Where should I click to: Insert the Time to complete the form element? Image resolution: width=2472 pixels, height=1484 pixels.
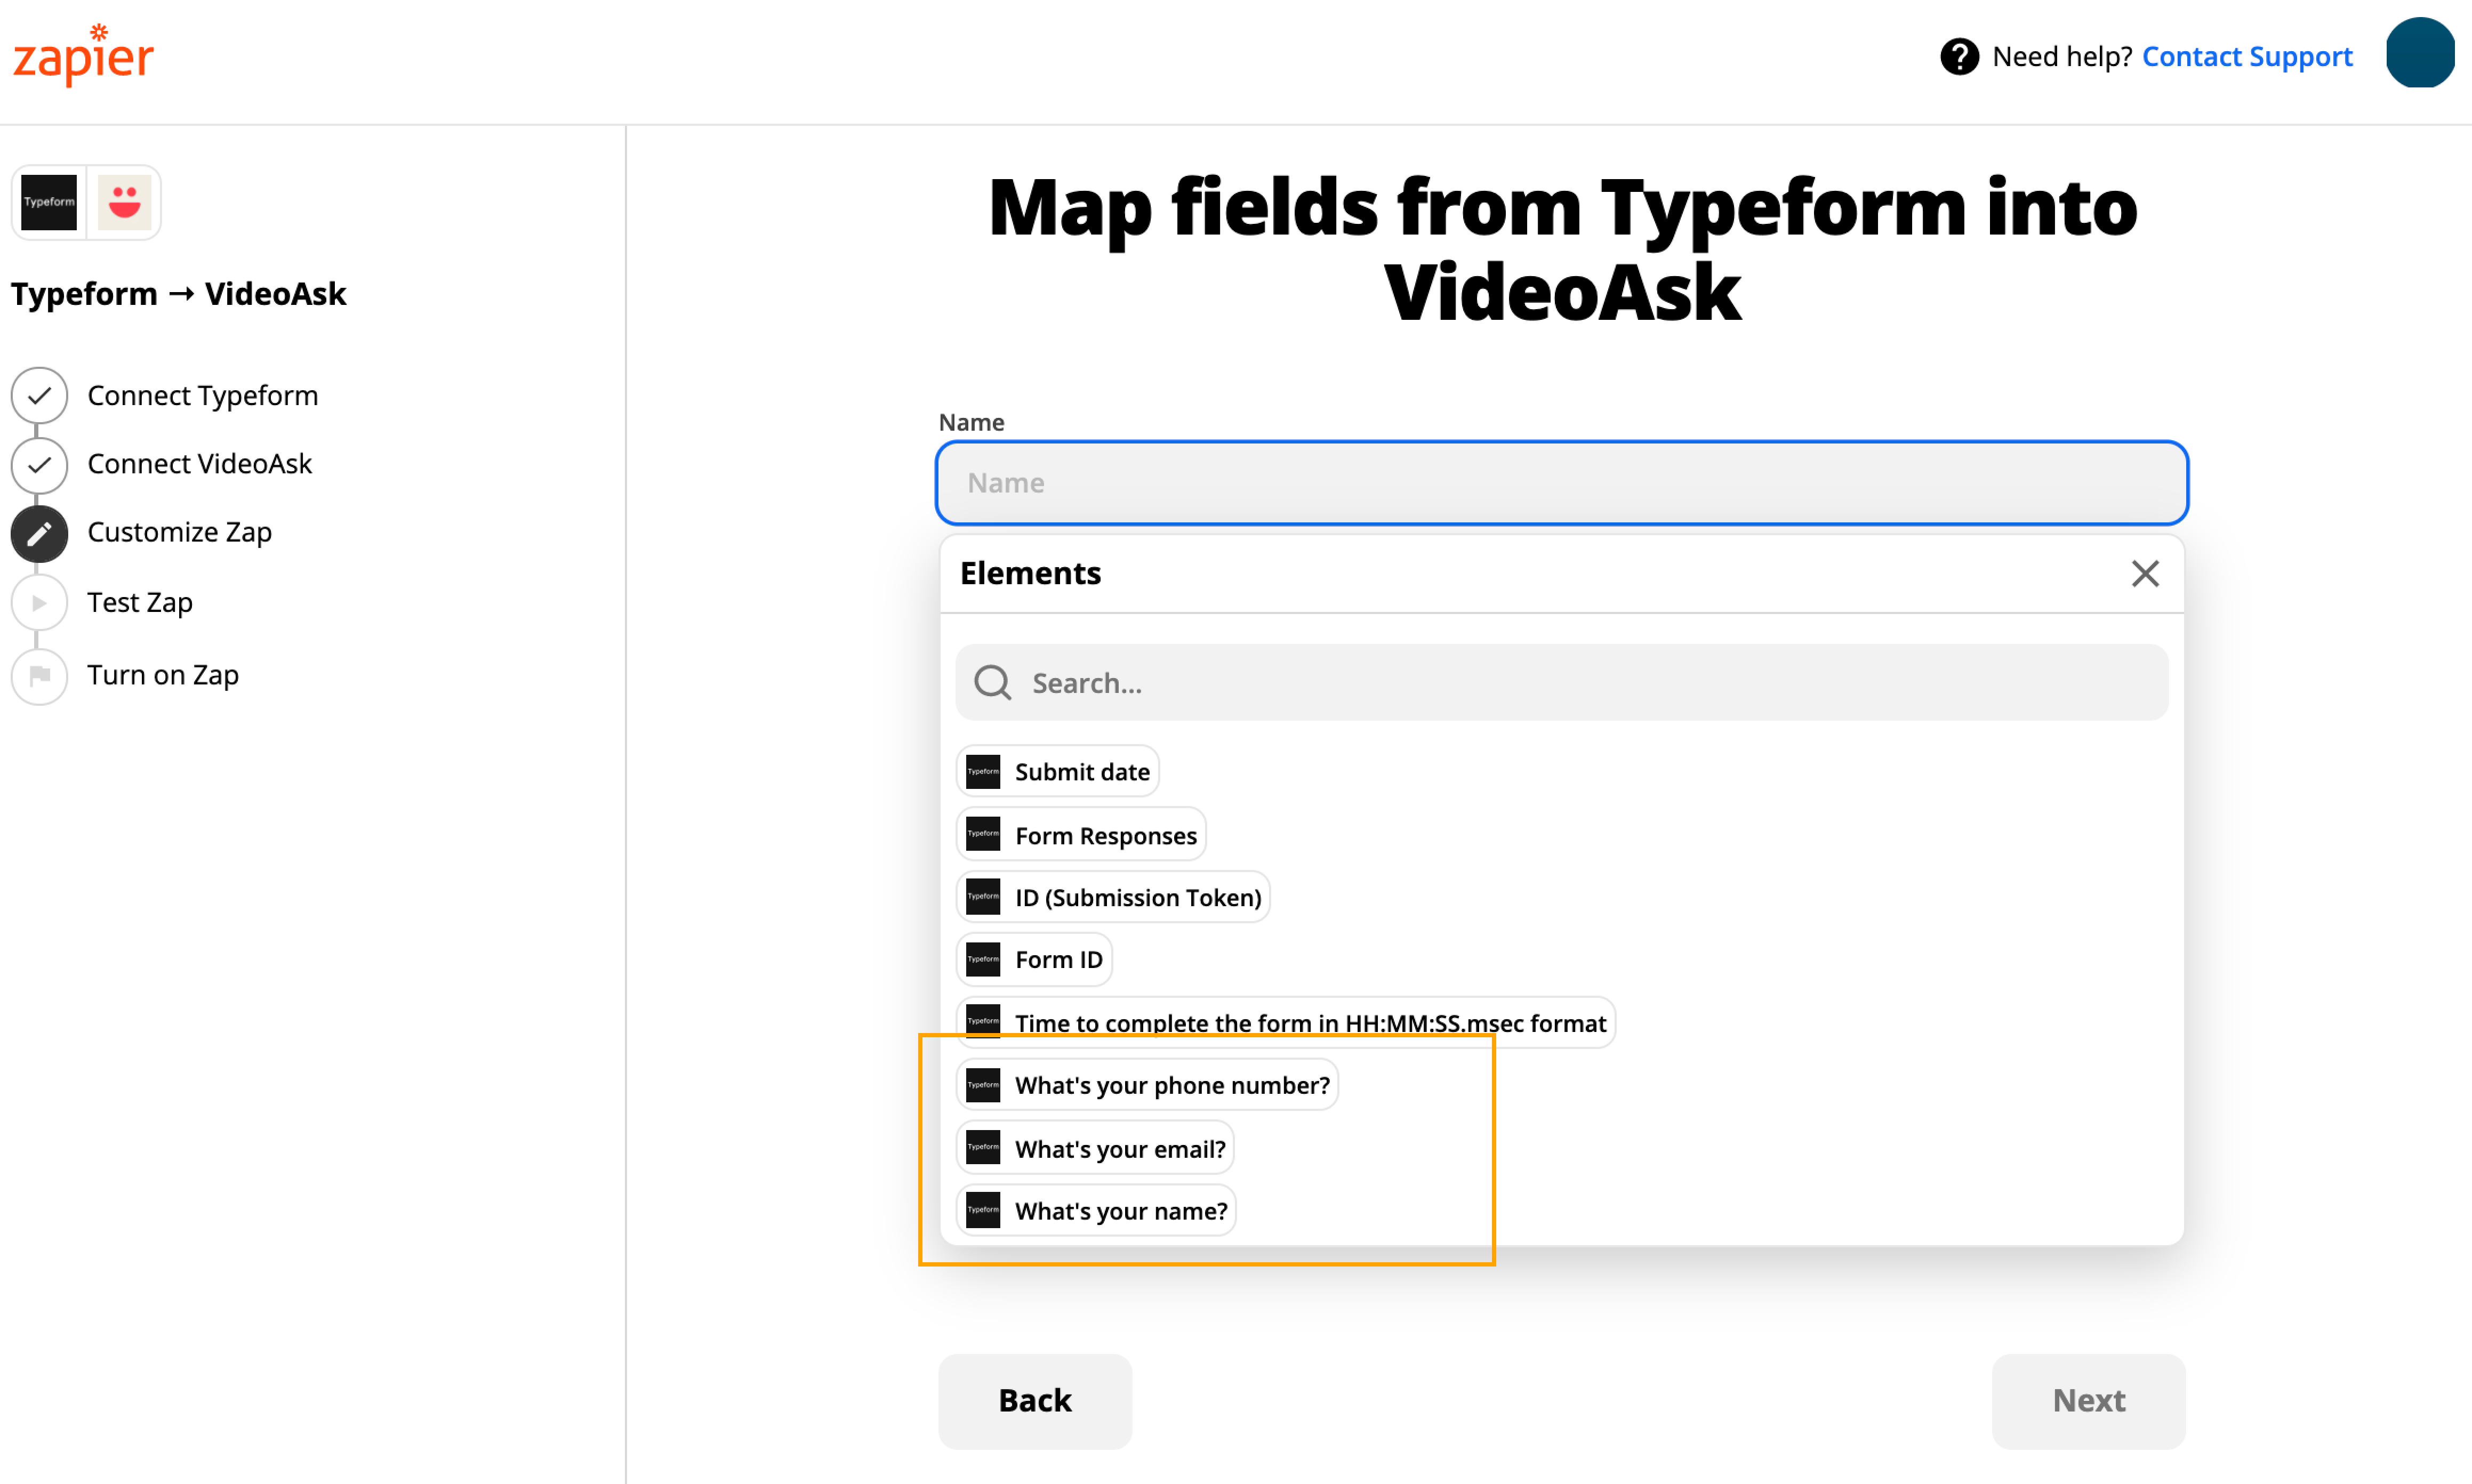[x=1286, y=1022]
